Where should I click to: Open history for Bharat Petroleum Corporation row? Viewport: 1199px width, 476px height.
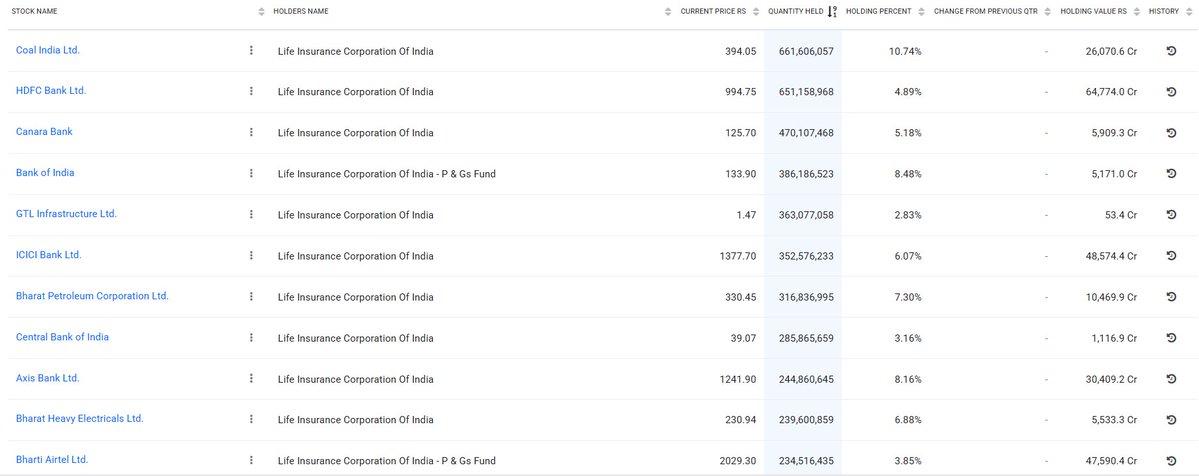click(1171, 297)
